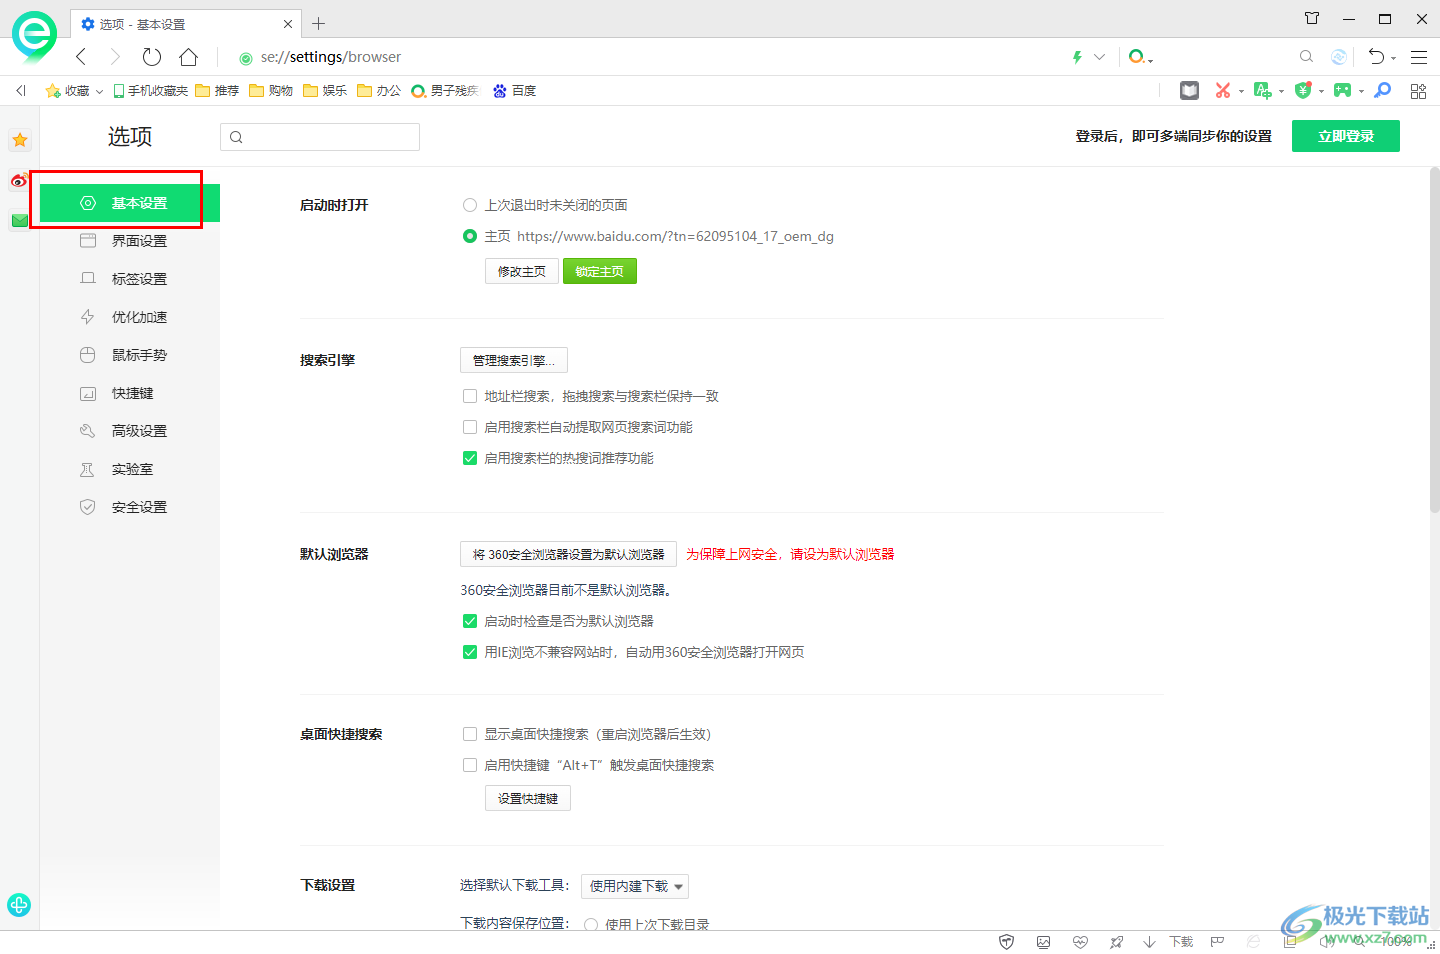Check 地址栏搜索，拖拽搜索与搜索栏保持一致

point(470,396)
